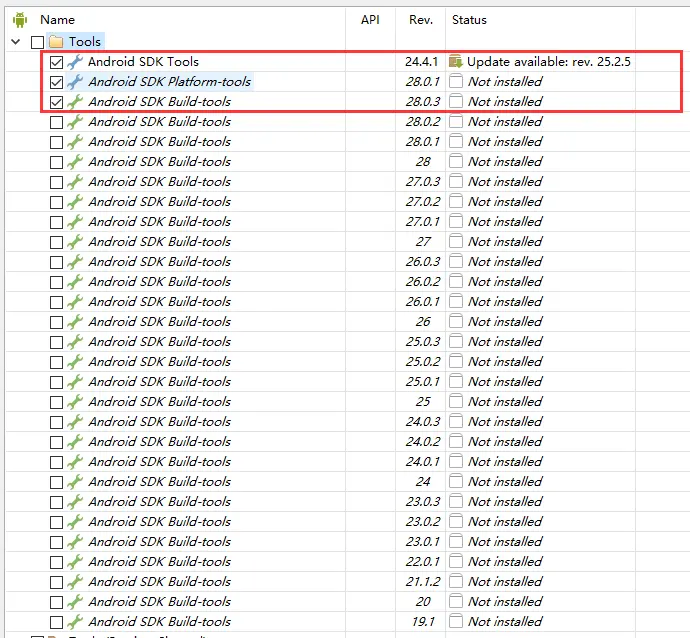Check the Tools folder checkbox
690x638 pixels.
[x=37, y=42]
